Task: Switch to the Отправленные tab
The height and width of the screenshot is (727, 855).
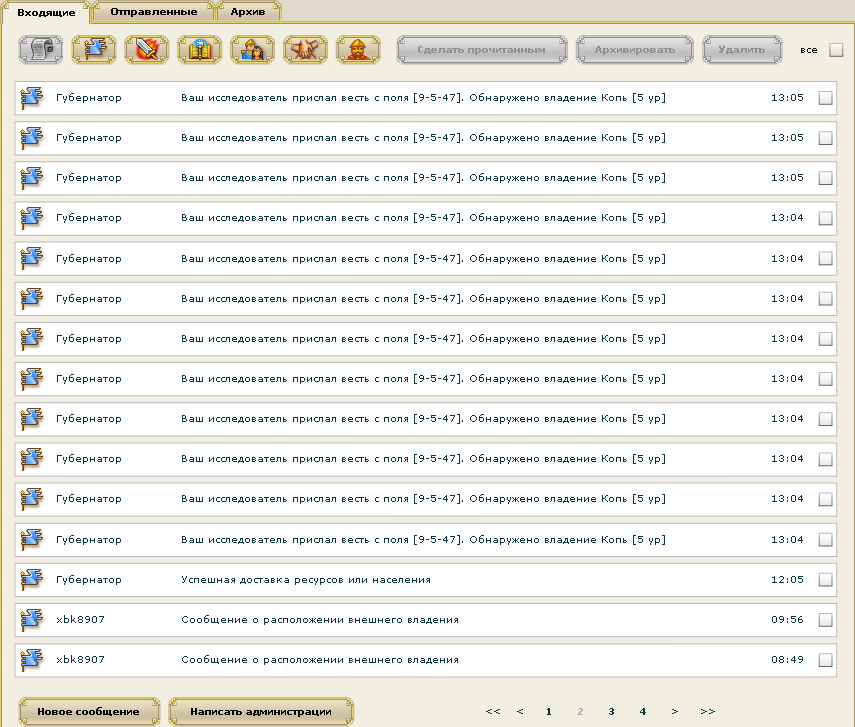Action: 153,11
